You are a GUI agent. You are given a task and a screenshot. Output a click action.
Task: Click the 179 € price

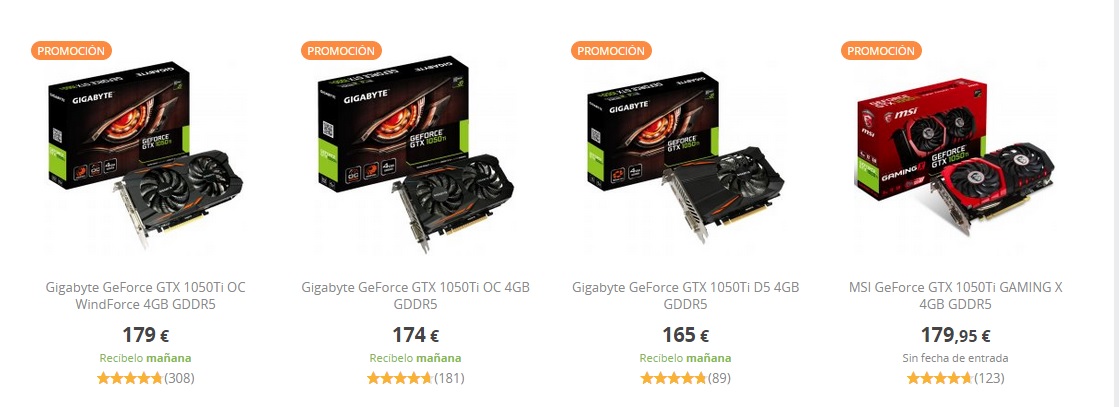[x=146, y=335]
